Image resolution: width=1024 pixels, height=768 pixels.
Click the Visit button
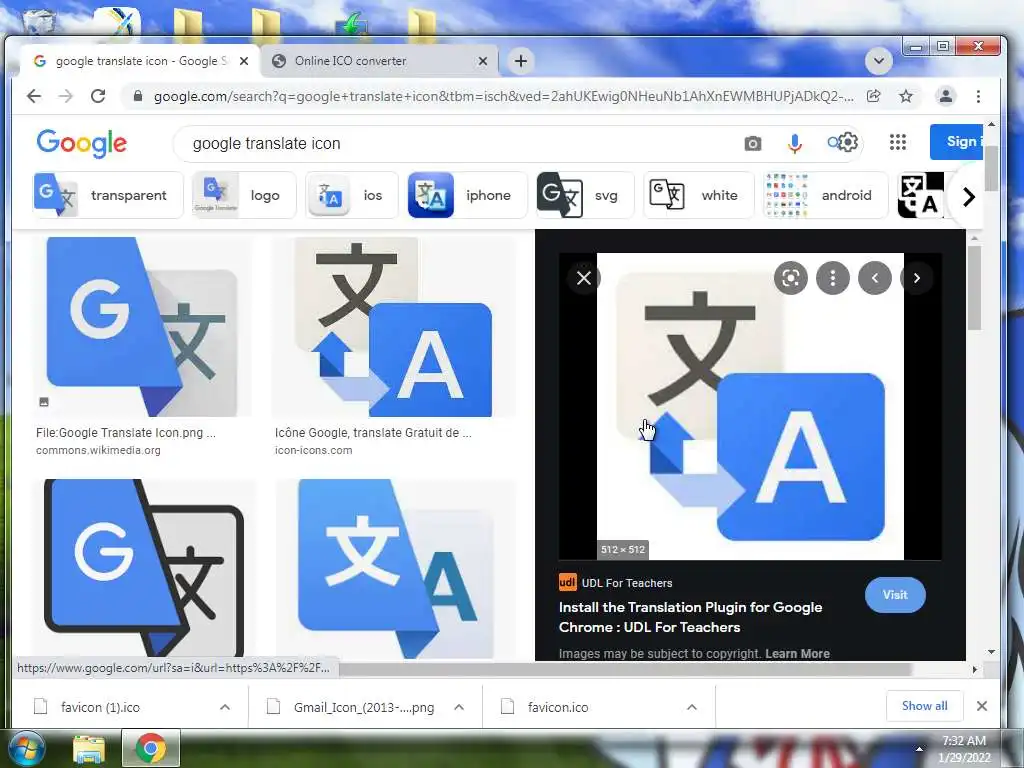[x=895, y=595]
